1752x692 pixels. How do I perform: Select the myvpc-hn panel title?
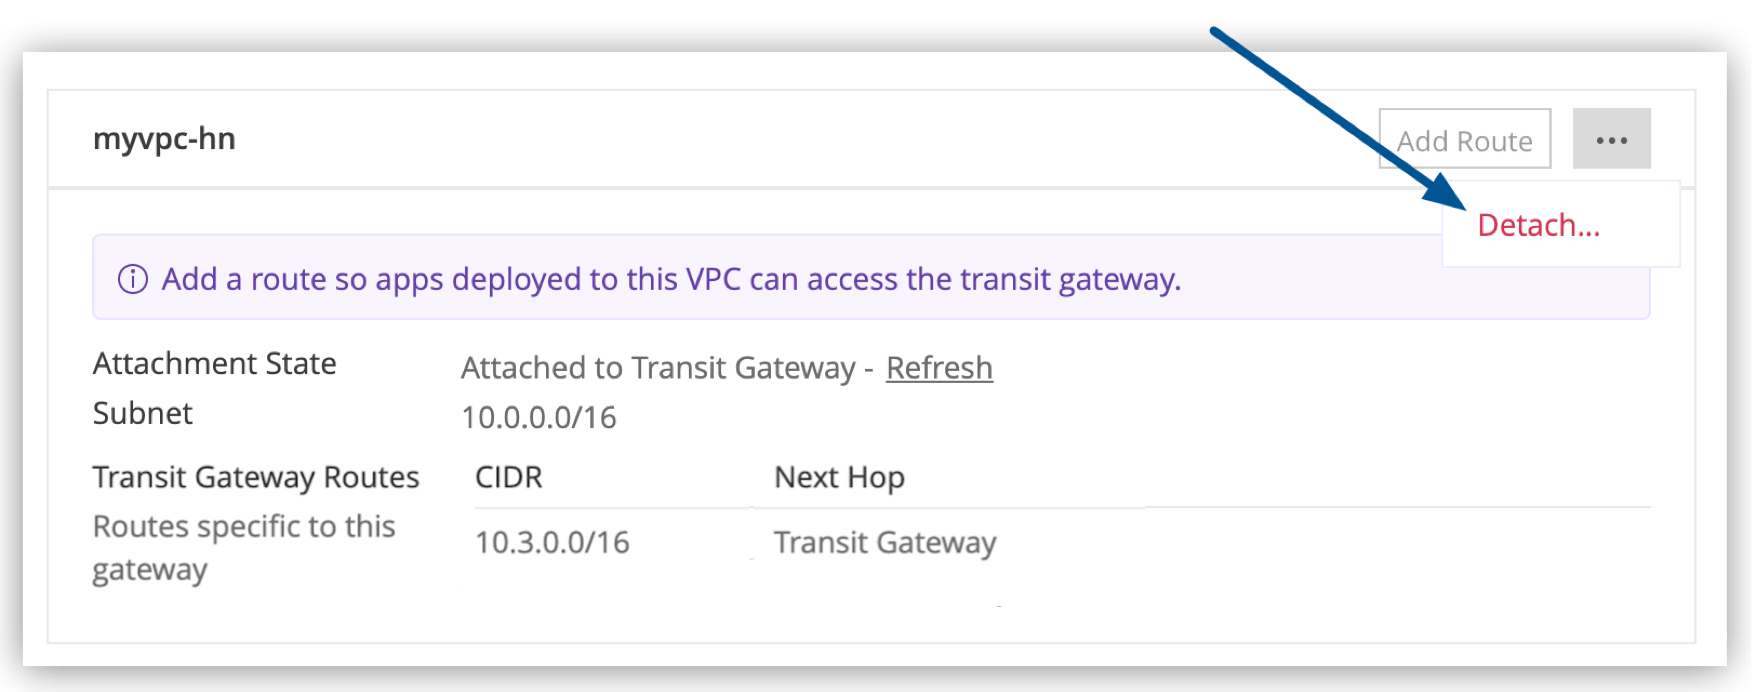164,139
